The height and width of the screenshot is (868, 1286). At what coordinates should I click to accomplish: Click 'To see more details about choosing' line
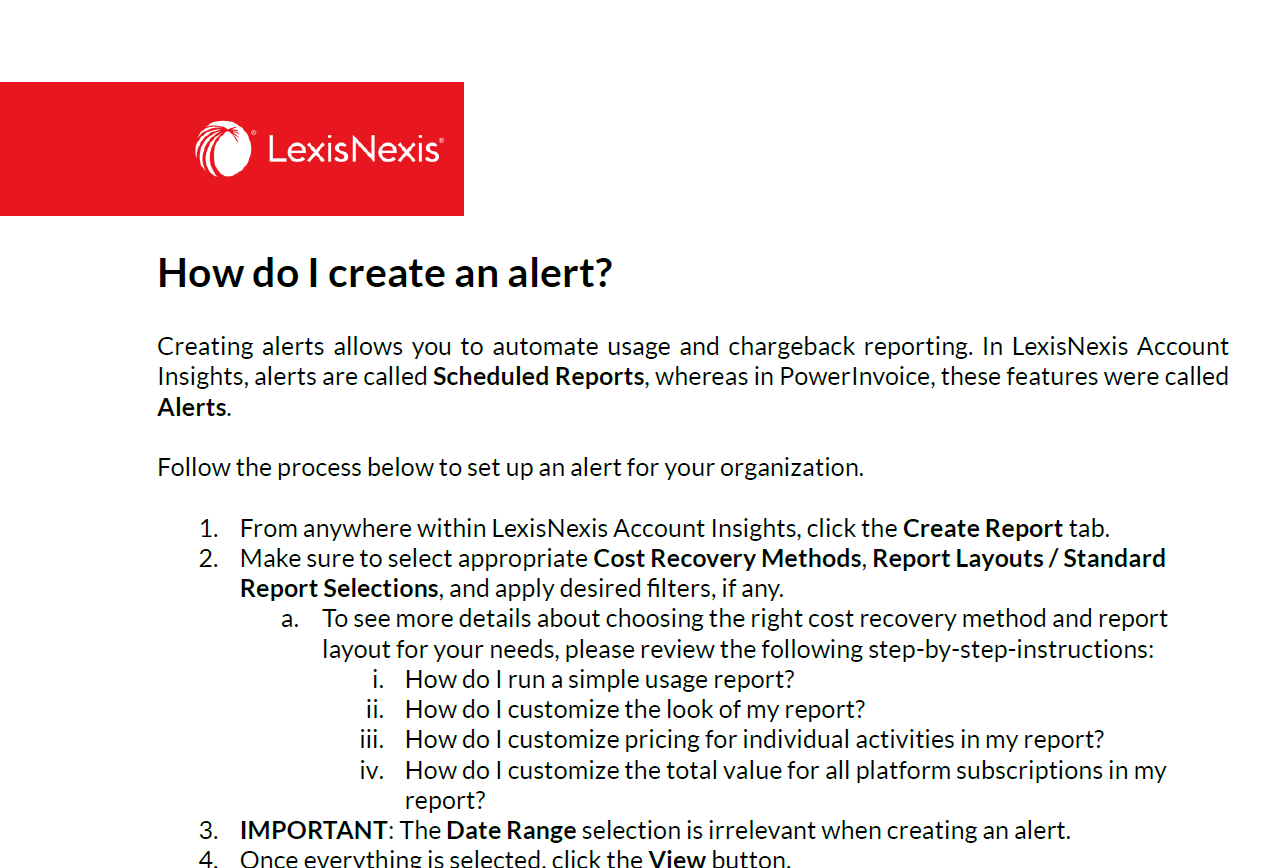coord(745,619)
